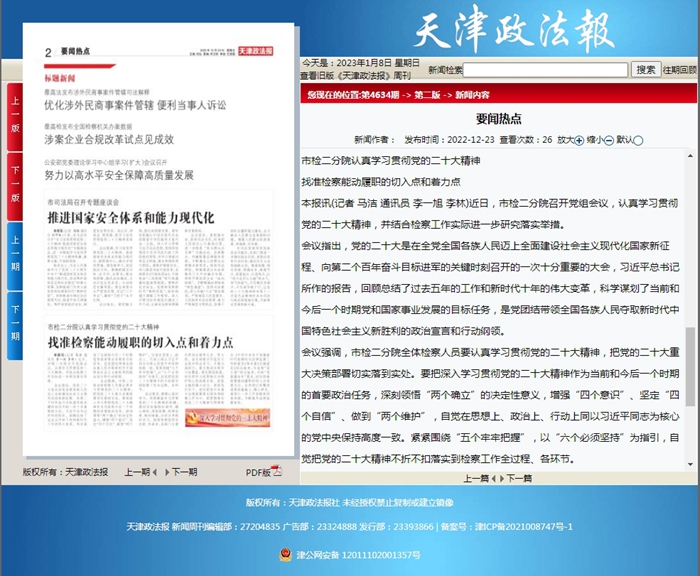700x576 pixels.
Task: Click 放大 text label
Action: tap(566, 140)
